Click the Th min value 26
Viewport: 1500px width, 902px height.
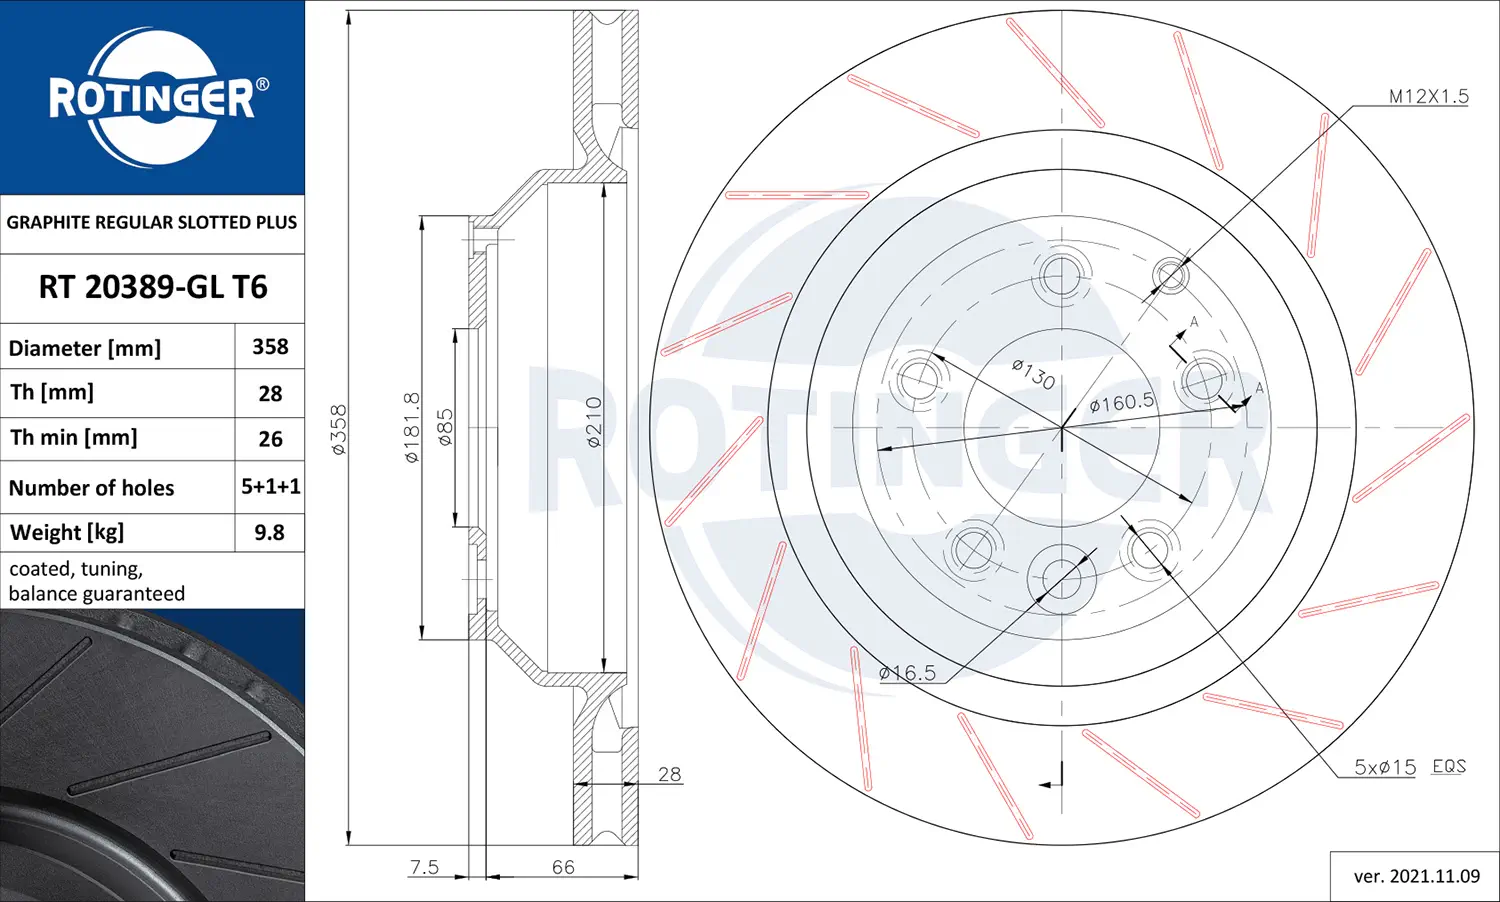tap(270, 438)
